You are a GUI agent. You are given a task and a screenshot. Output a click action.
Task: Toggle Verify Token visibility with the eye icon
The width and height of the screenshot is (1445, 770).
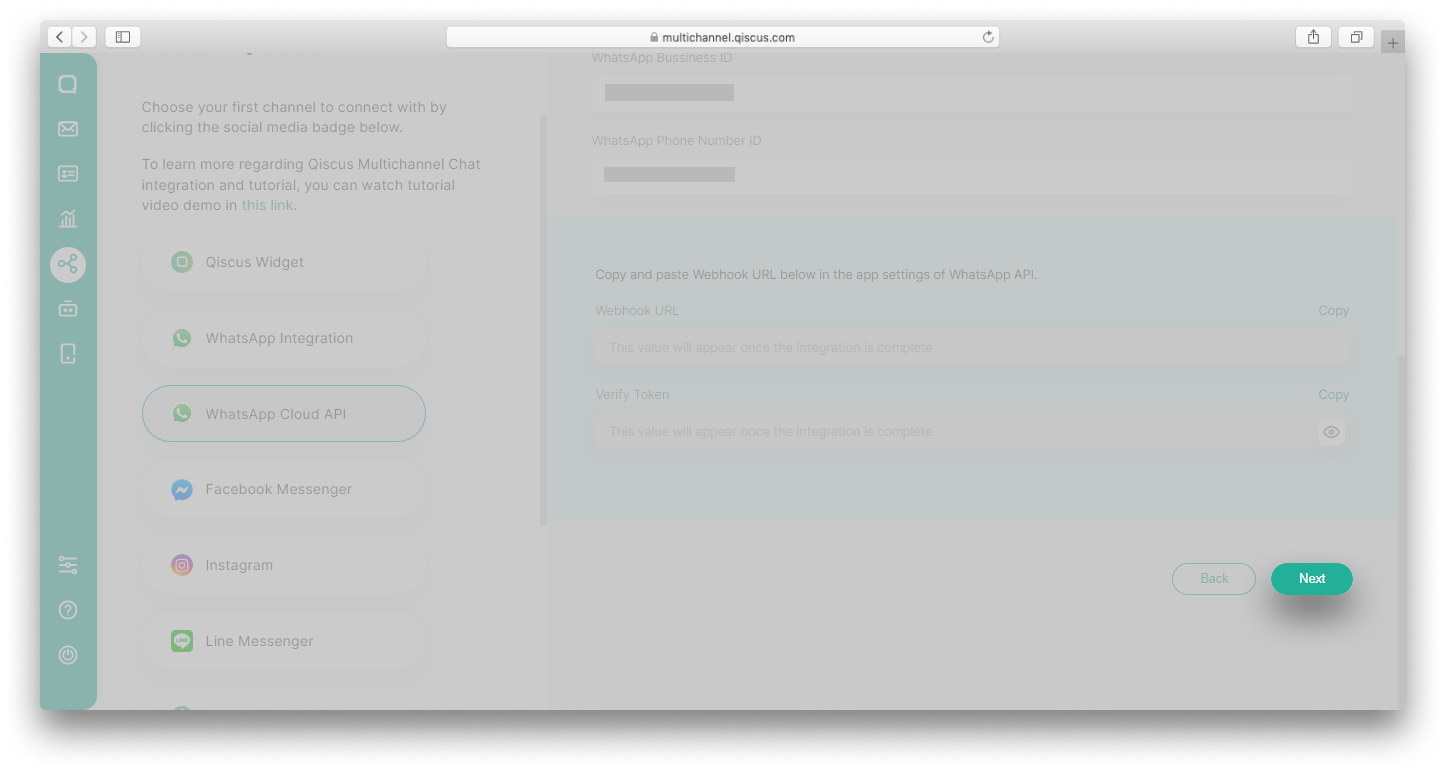1331,432
